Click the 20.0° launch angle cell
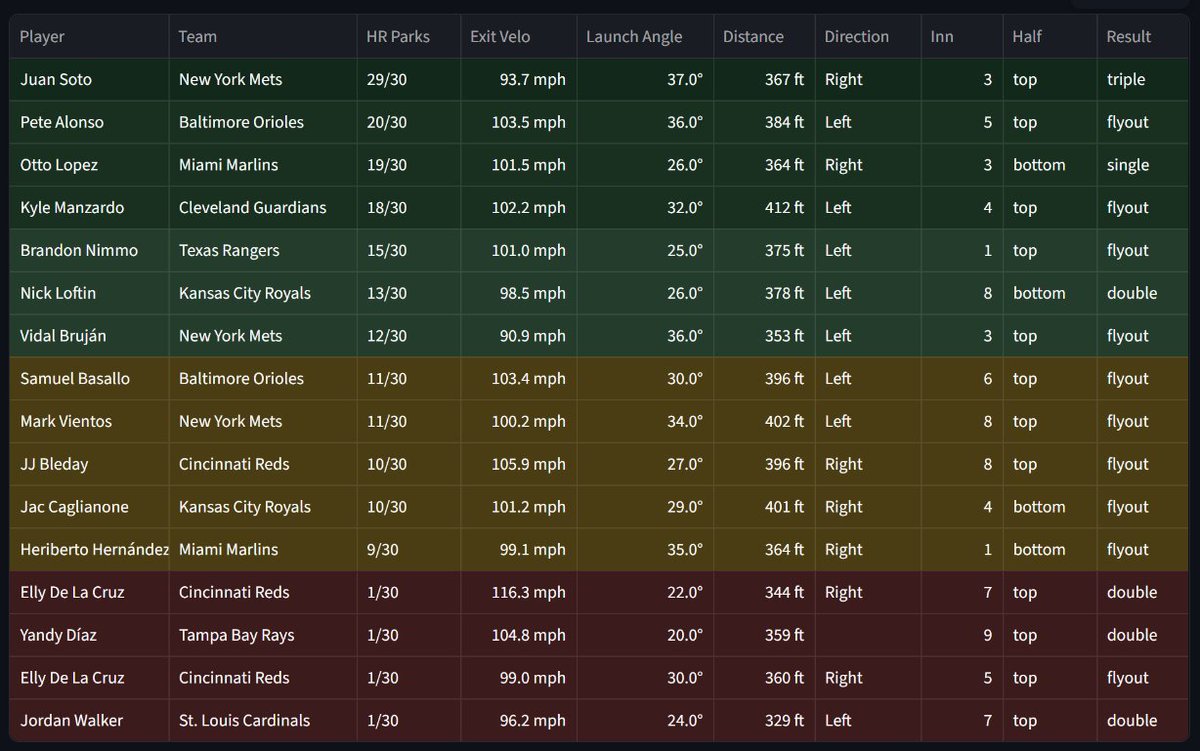Image resolution: width=1200 pixels, height=751 pixels. pyautogui.click(x=645, y=635)
